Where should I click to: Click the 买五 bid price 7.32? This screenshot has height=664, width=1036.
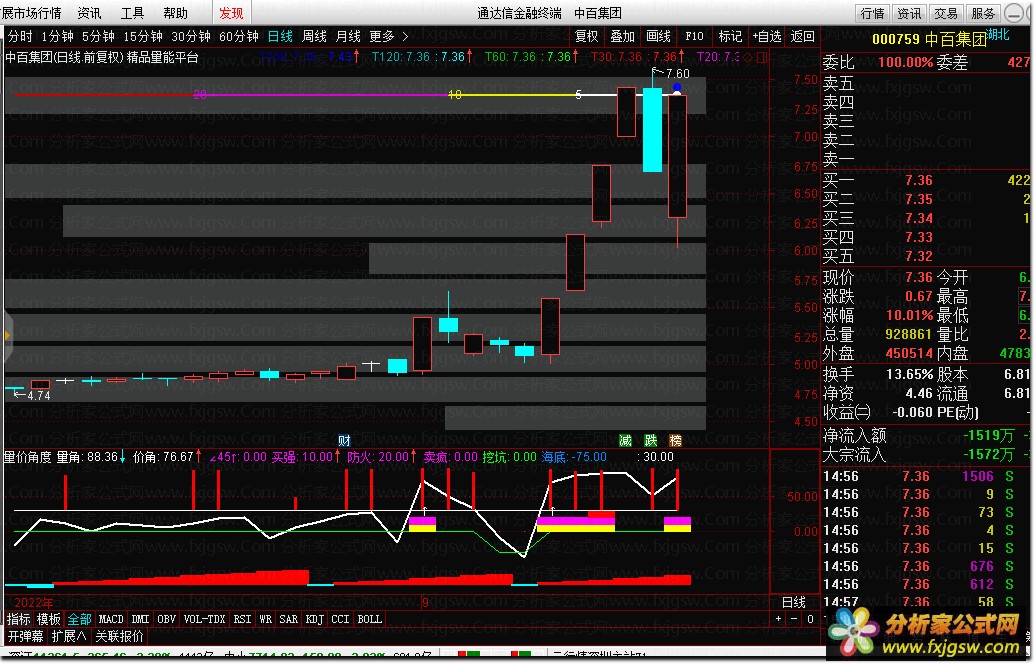(918, 256)
